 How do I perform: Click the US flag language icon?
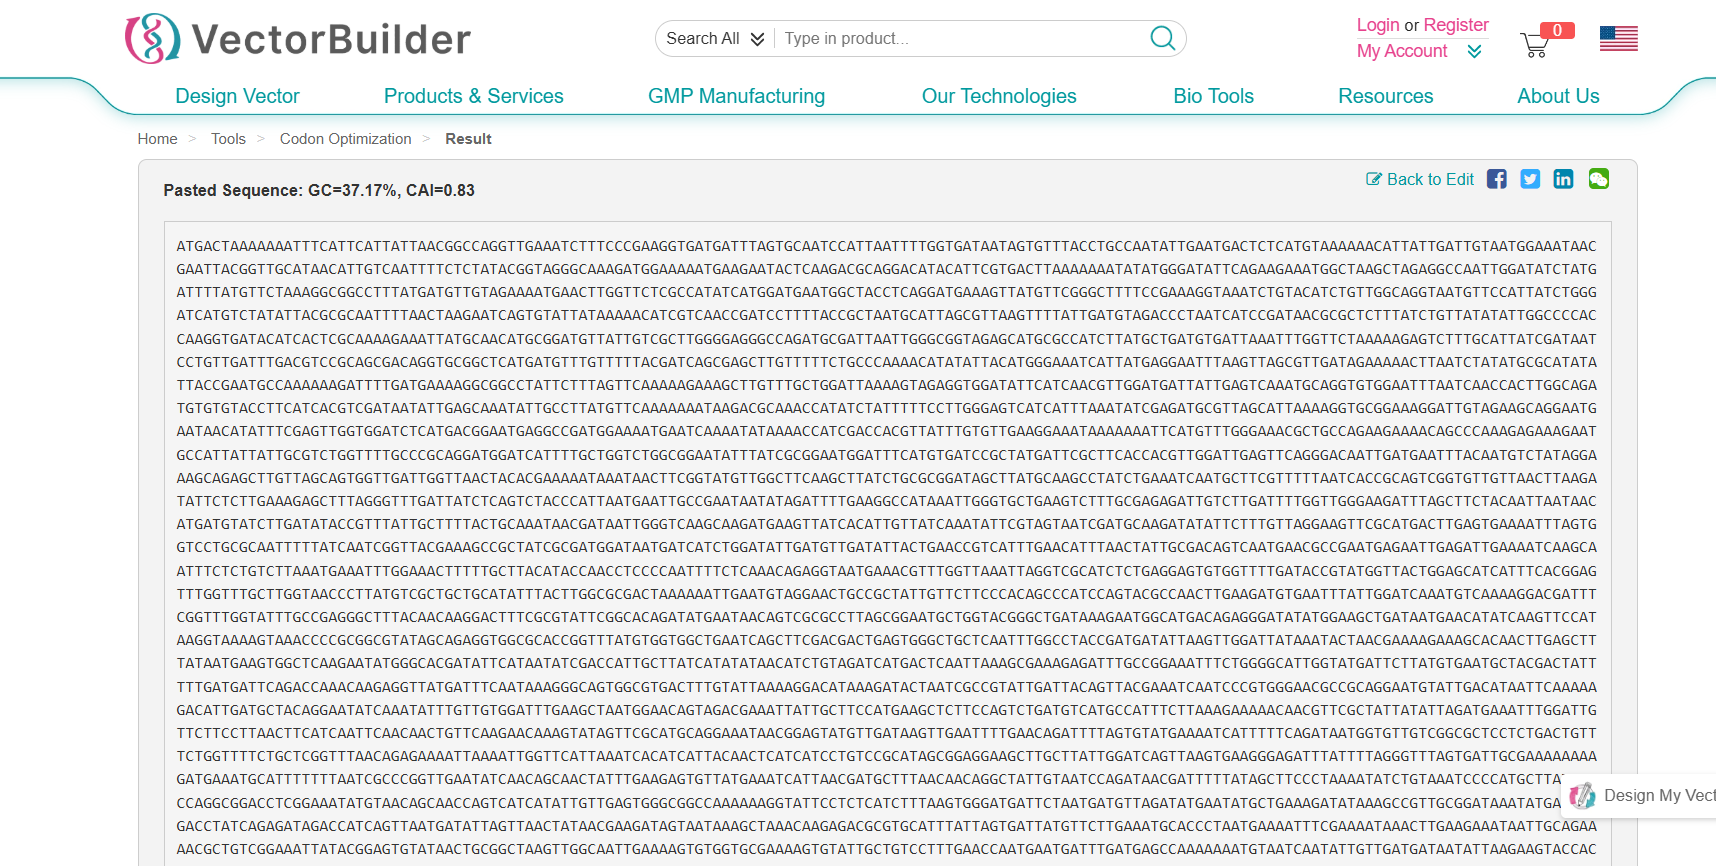coord(1618,39)
